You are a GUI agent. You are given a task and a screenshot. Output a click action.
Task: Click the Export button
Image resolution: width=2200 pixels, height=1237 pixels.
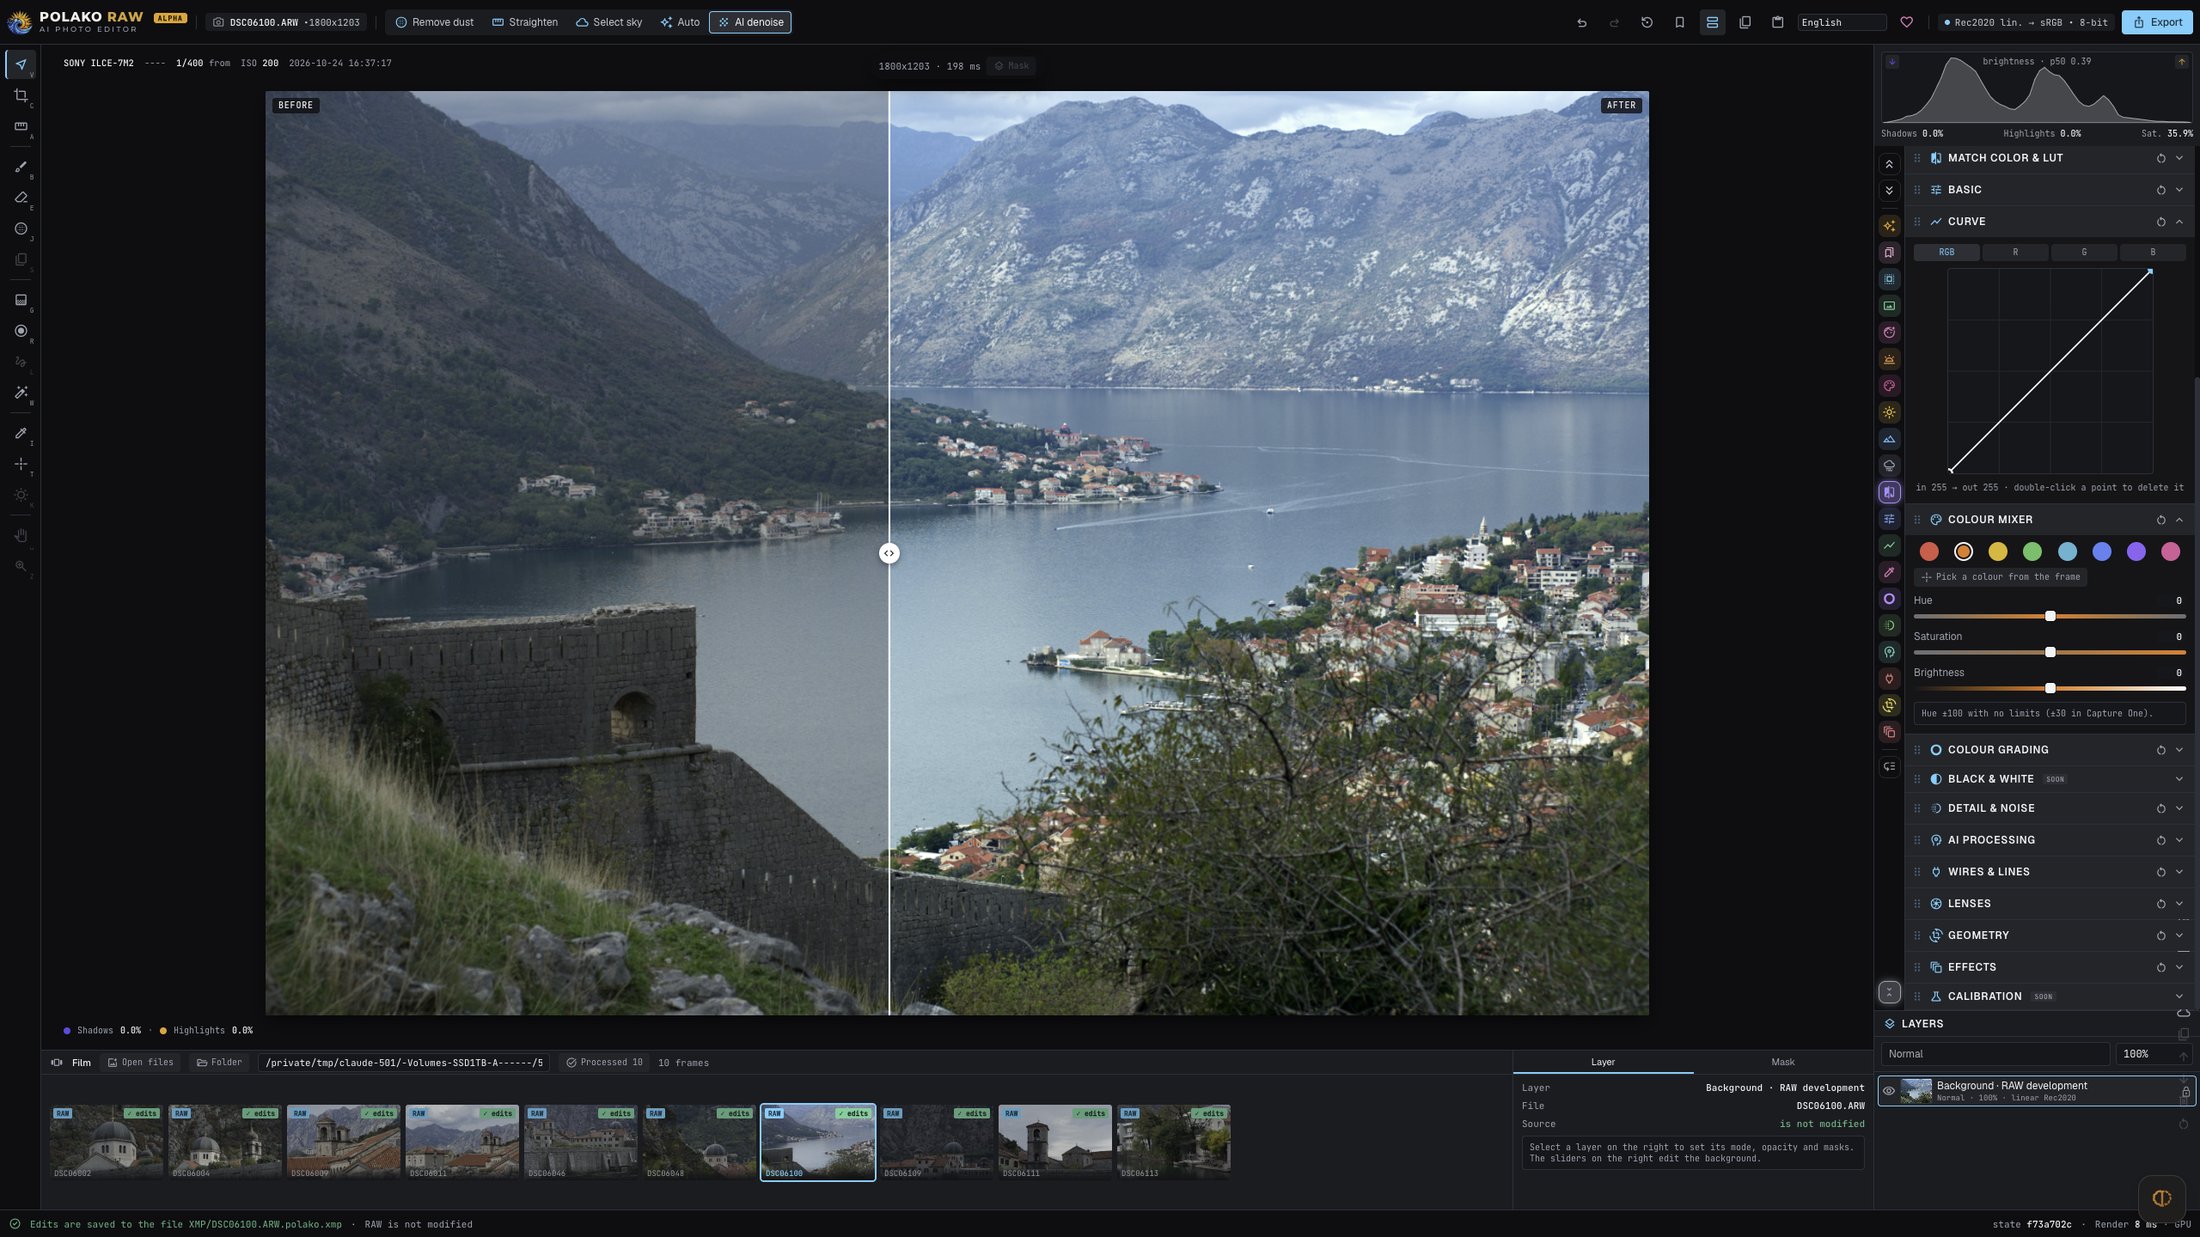(x=2158, y=22)
